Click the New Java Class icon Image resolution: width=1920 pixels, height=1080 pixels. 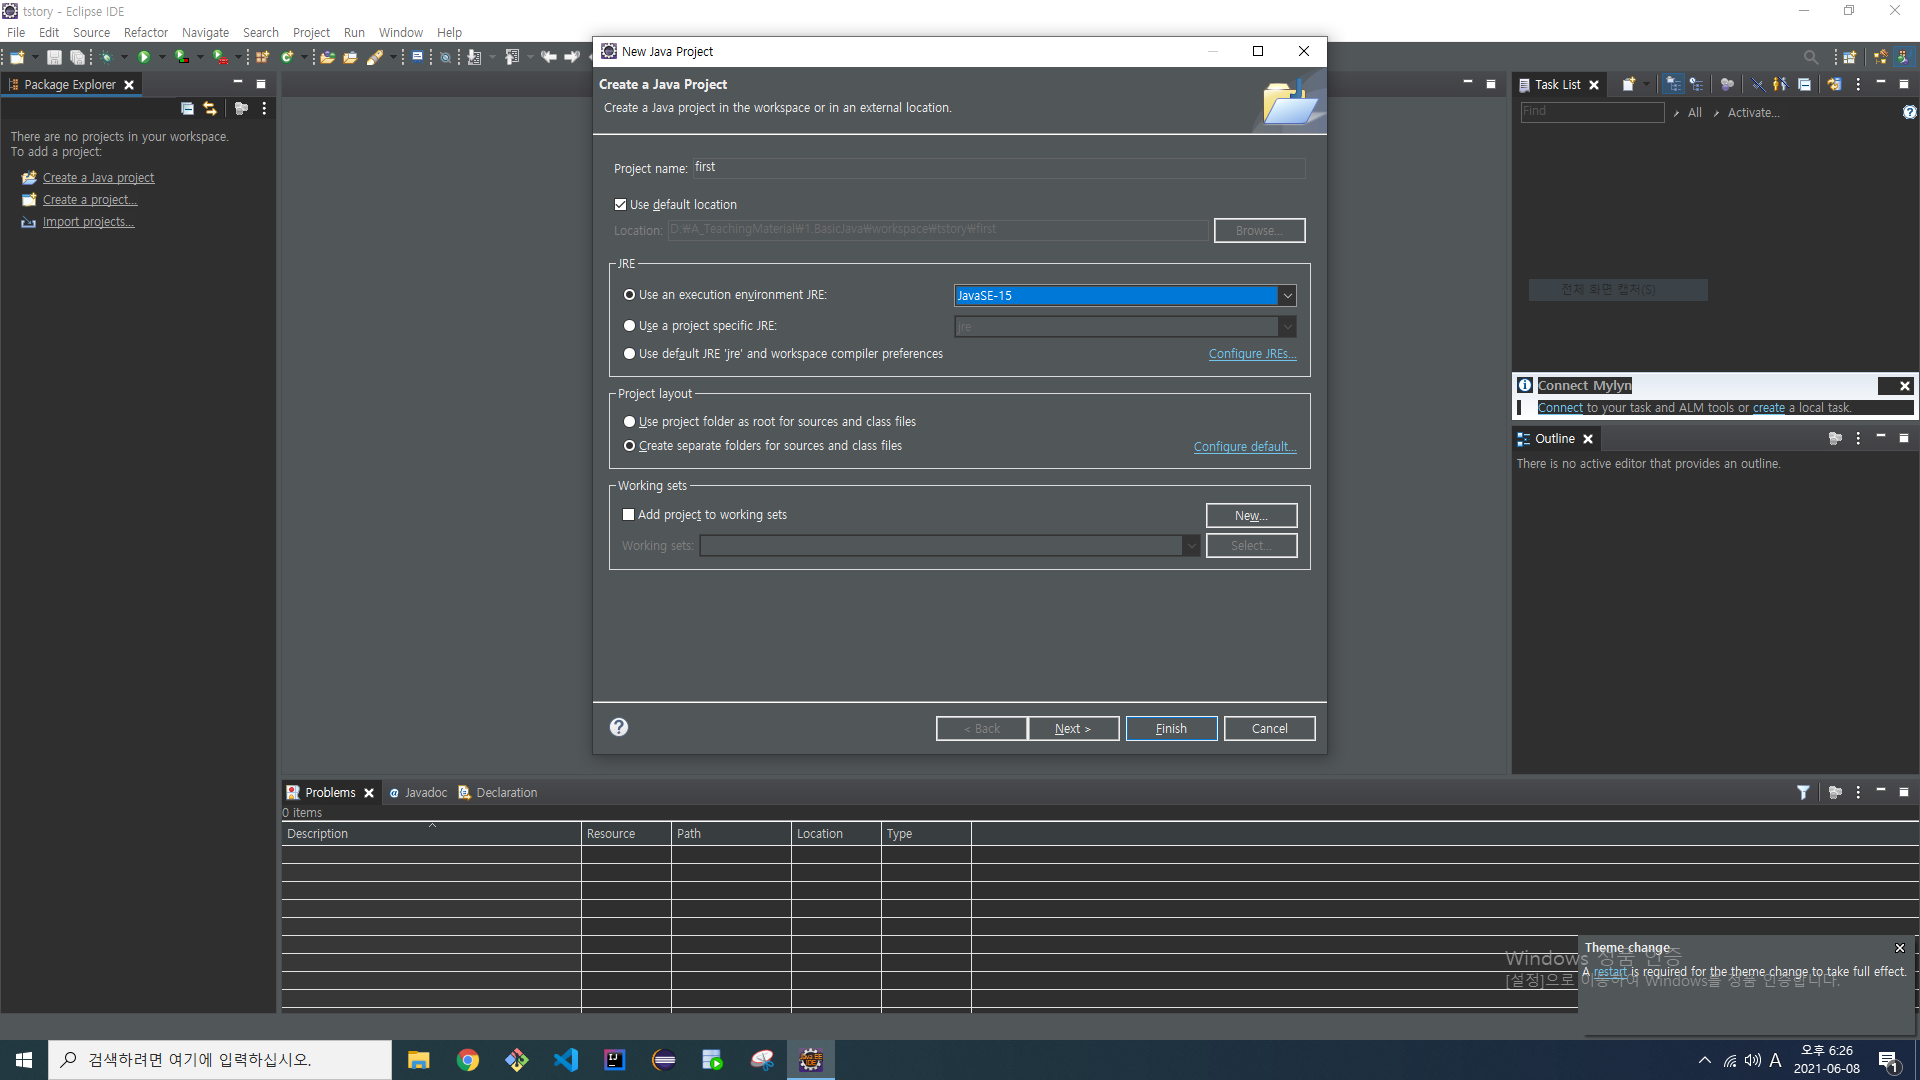[287, 57]
